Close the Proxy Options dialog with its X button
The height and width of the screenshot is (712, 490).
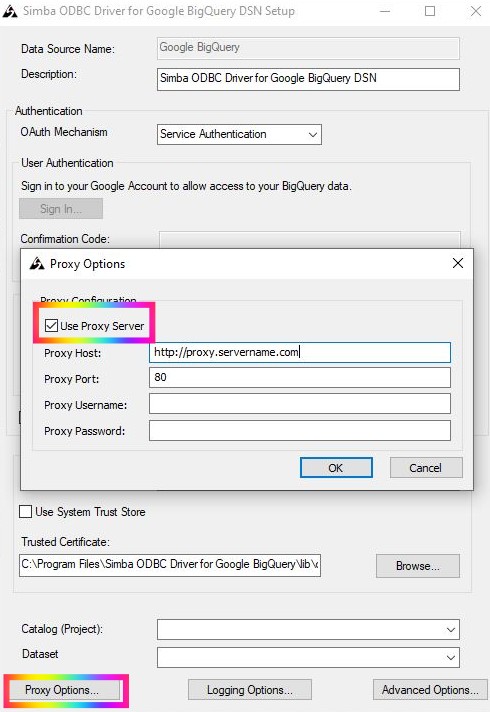pos(458,263)
